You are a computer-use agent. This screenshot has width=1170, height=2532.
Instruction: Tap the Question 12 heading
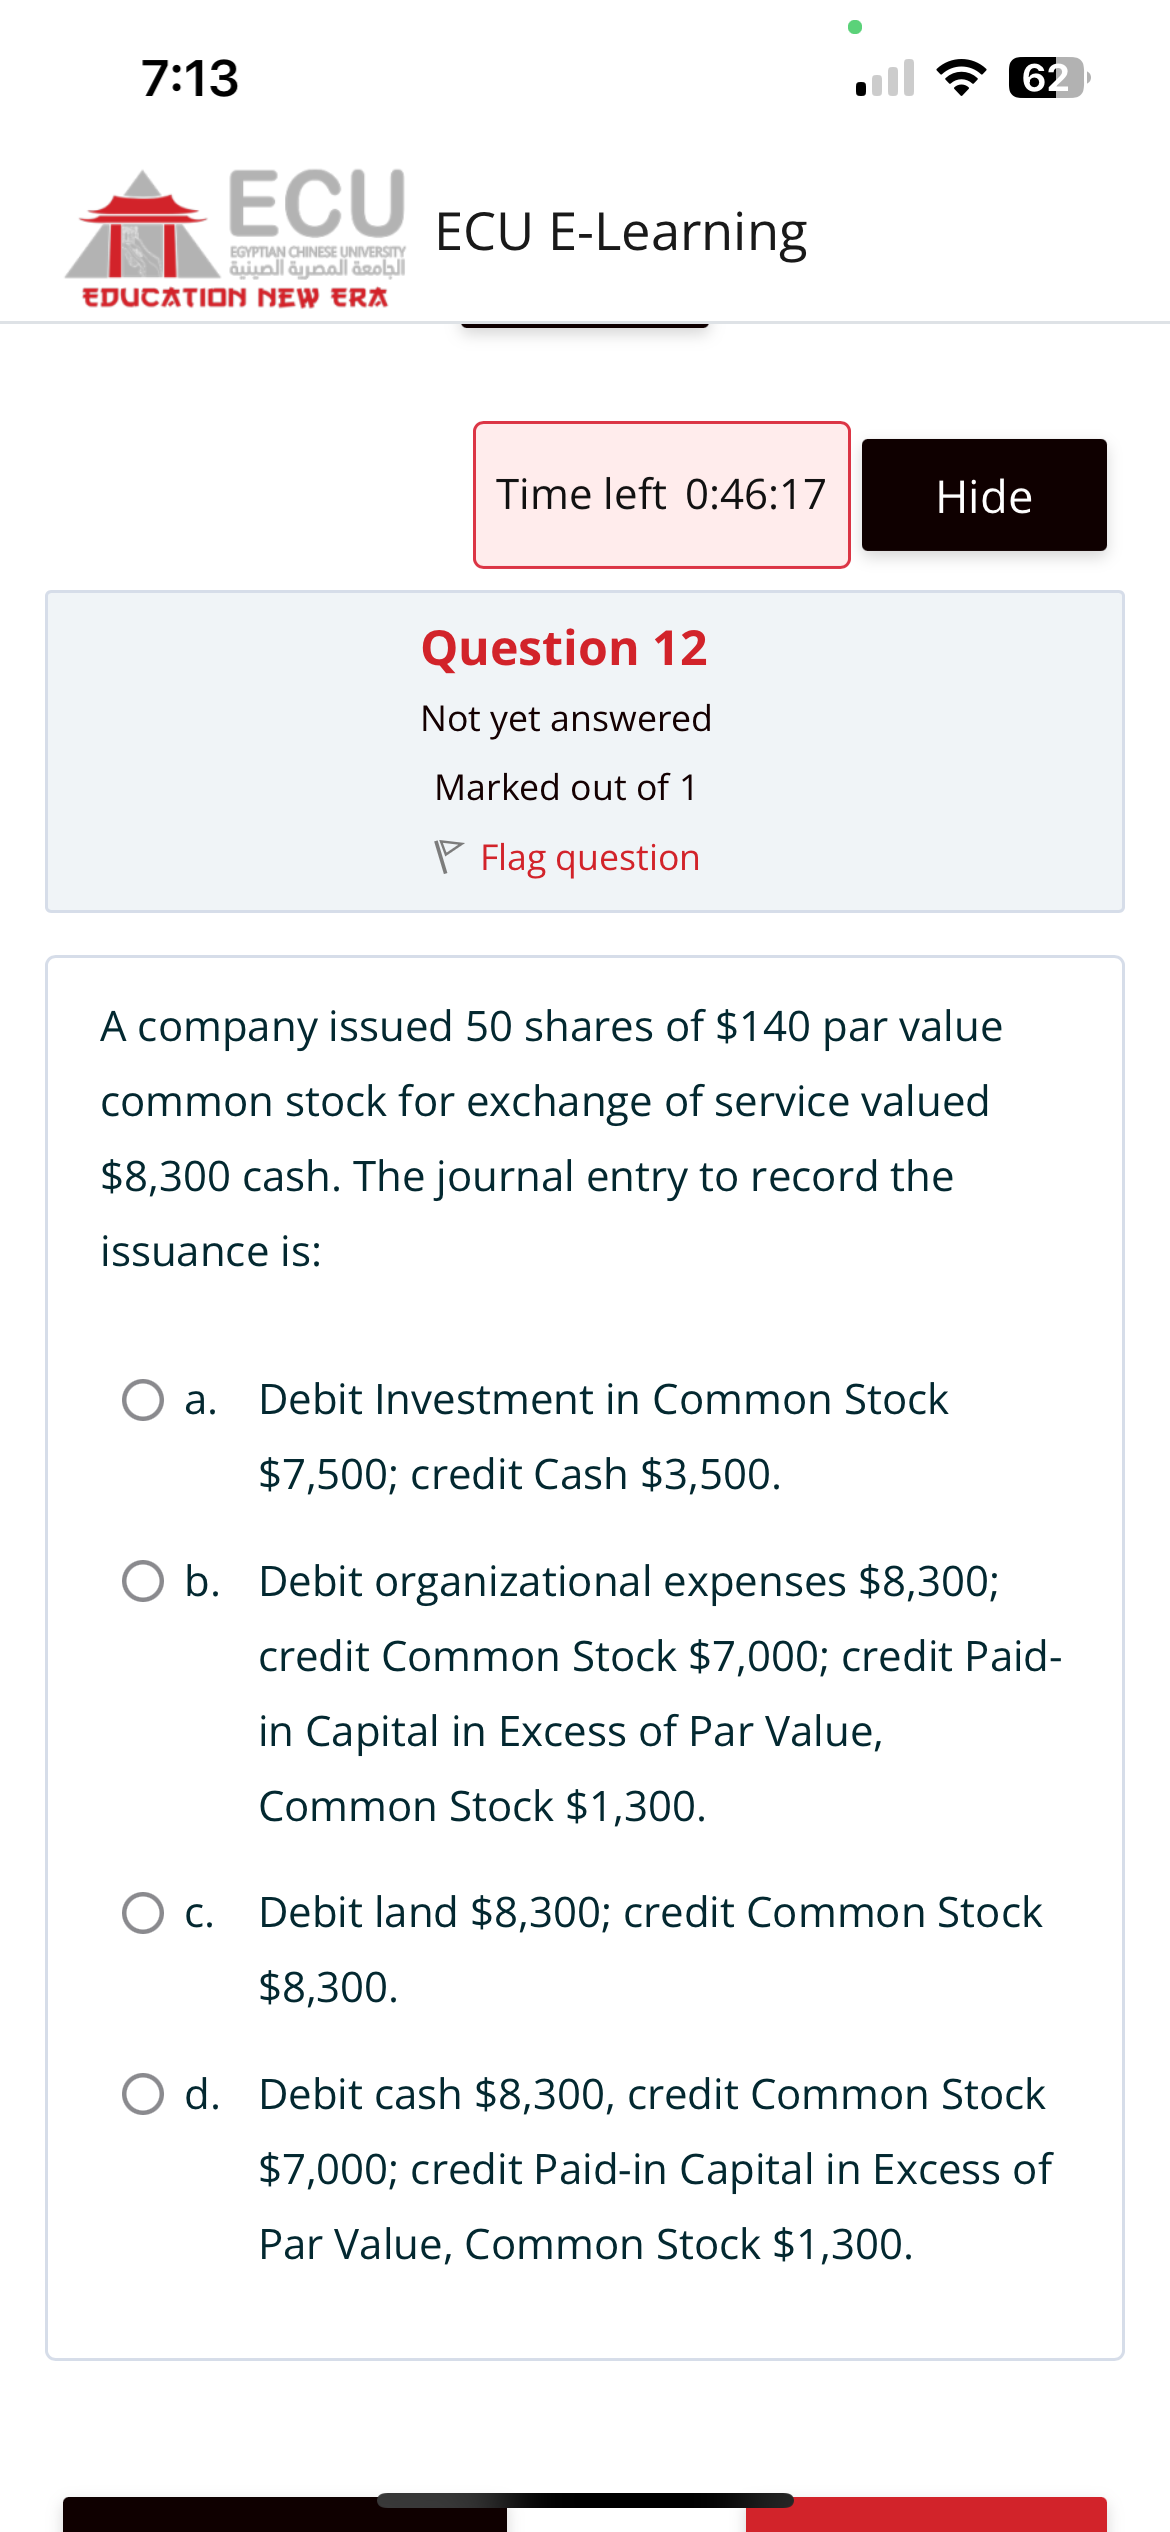point(564,648)
